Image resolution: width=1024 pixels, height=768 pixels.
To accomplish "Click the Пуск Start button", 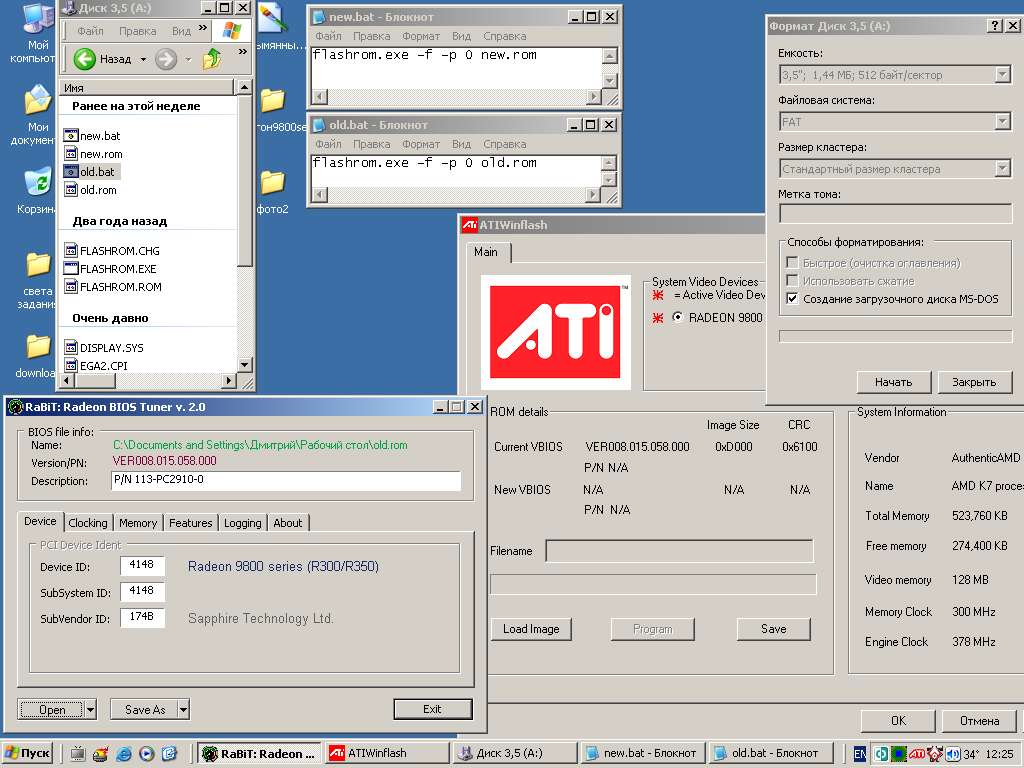I will [27, 754].
